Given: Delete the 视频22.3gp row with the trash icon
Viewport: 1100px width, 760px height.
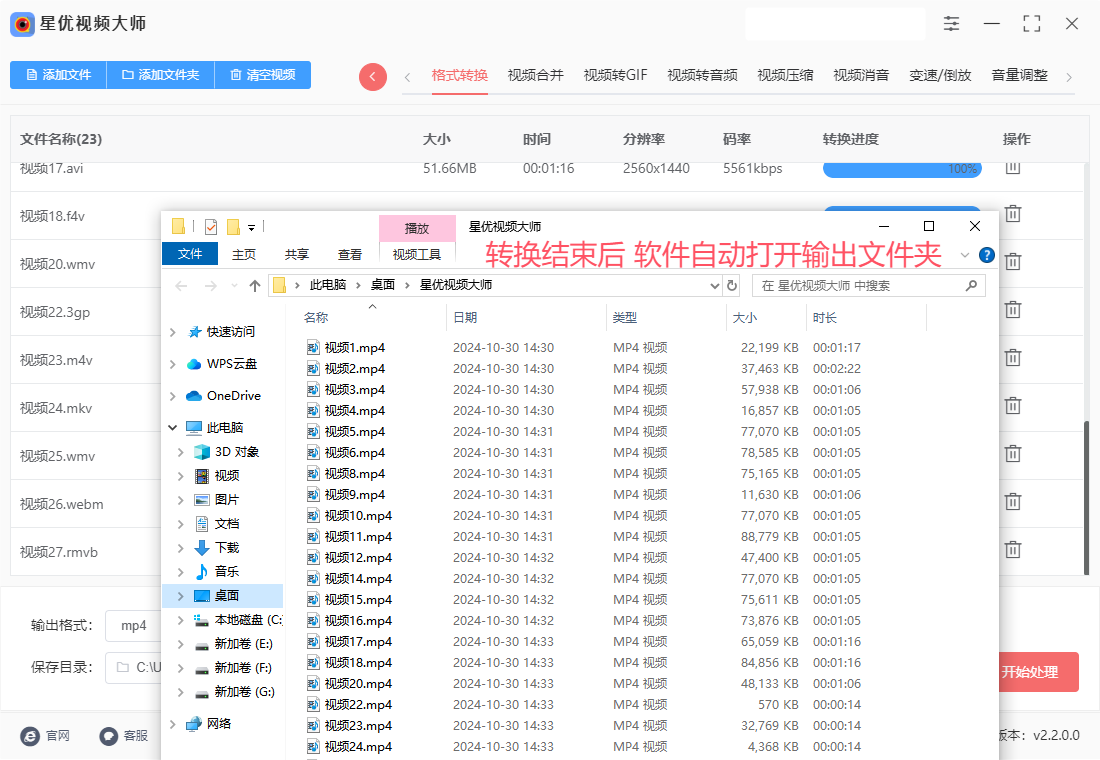Looking at the screenshot, I should click(x=1012, y=309).
